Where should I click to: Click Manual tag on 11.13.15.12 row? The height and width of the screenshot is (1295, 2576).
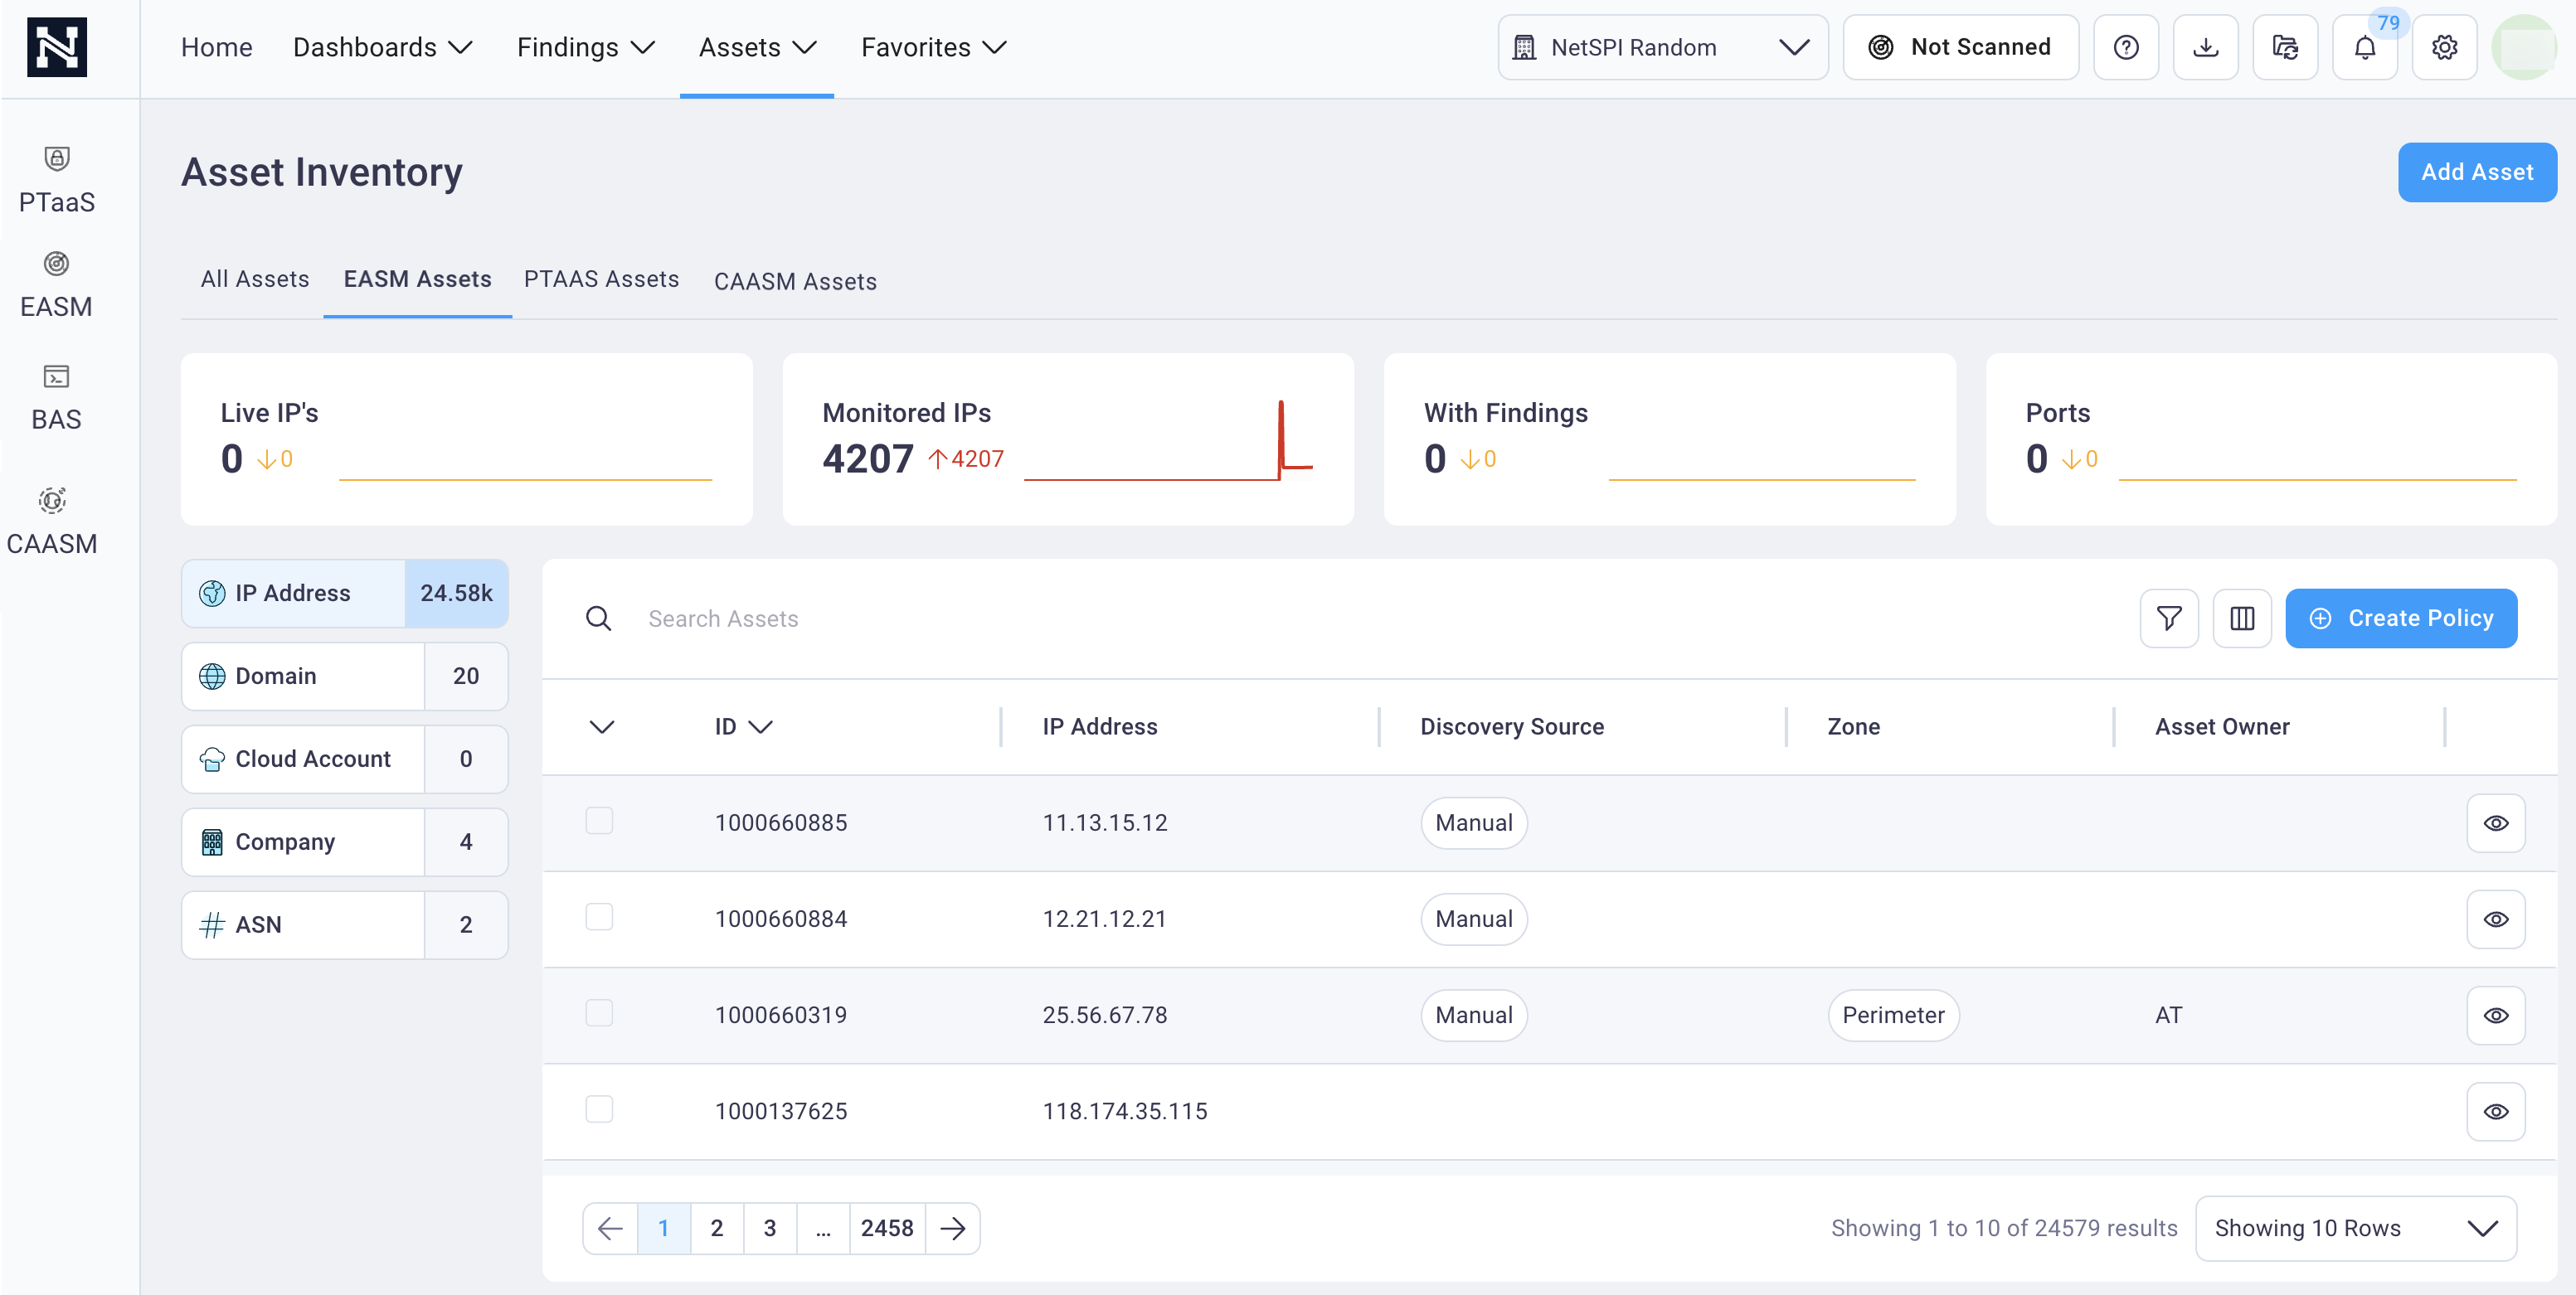pos(1473,823)
